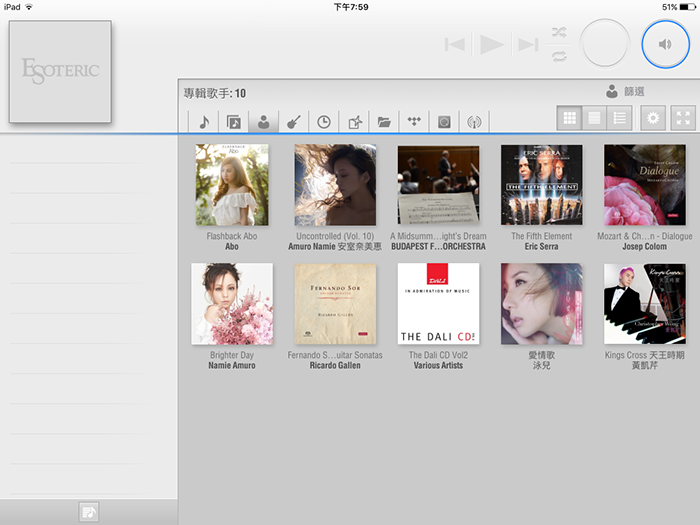The width and height of the screenshot is (700, 525).
Task: Open The Dali CD Vol2 cover
Action: 438,304
